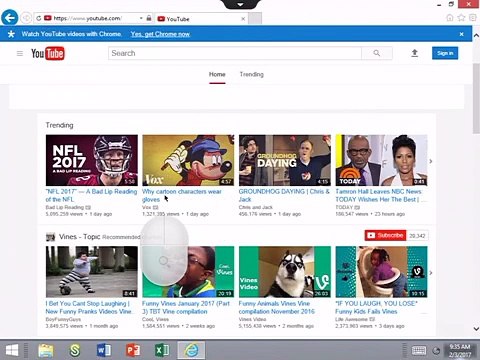Open the 'Chris and Jack' channel link
This screenshot has width=480, height=360.
(256, 207)
